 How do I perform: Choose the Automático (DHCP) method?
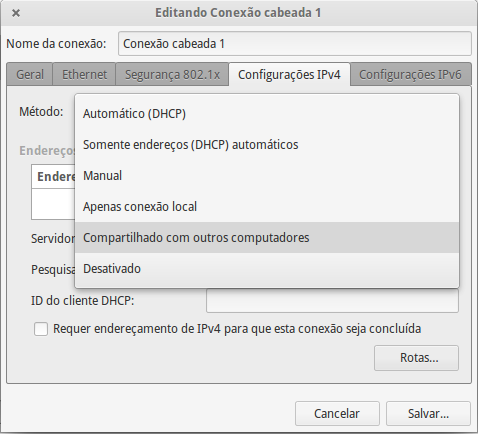267,114
